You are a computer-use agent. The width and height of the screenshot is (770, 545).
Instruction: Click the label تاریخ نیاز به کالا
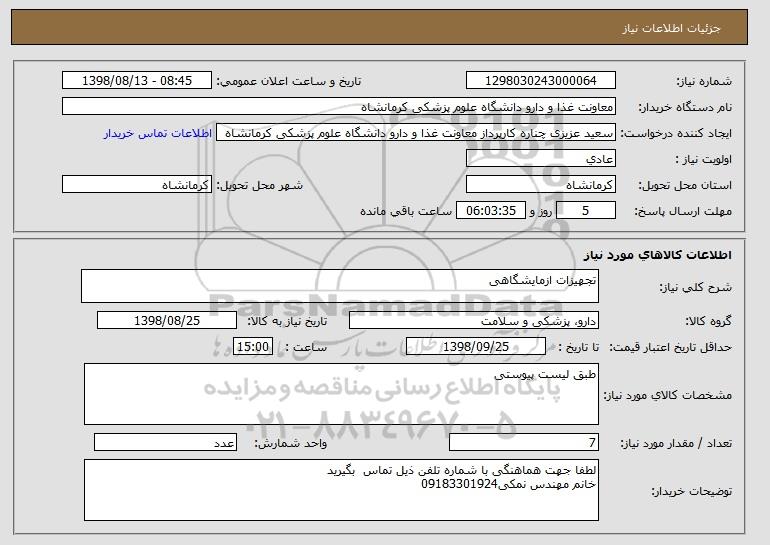(x=287, y=322)
